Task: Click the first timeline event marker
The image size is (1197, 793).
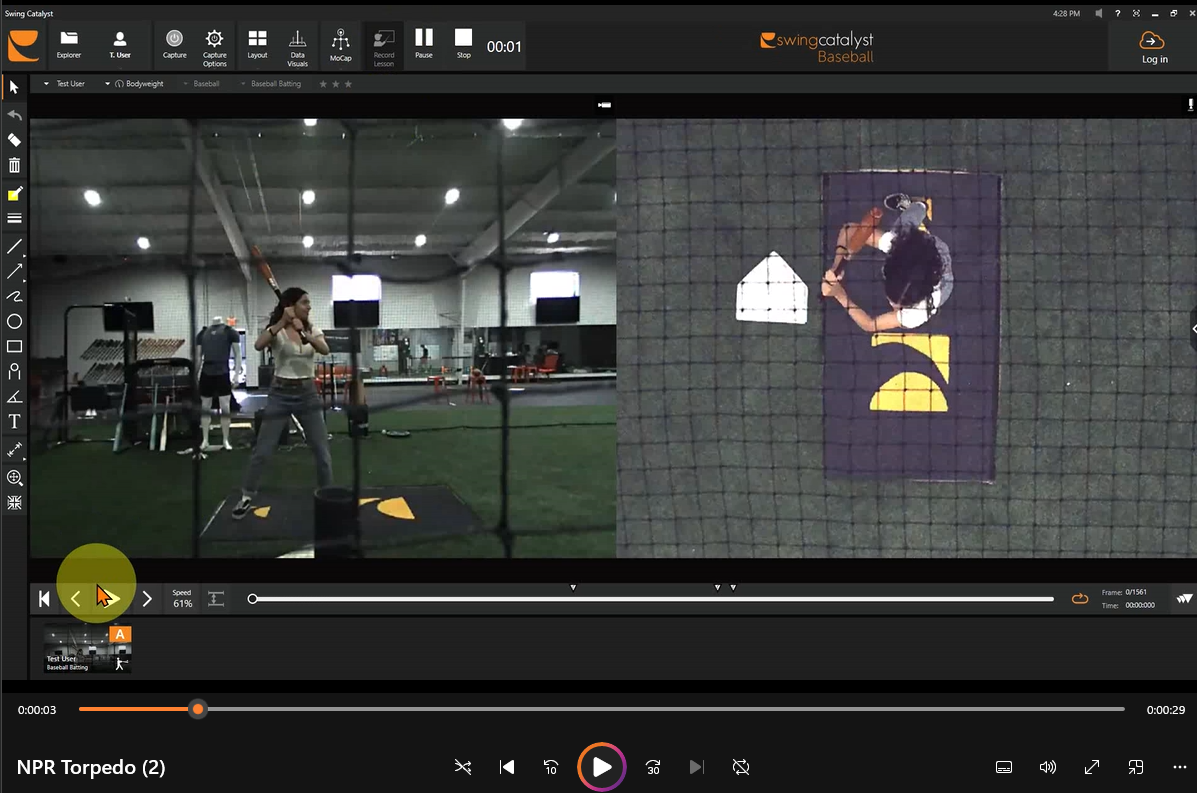Action: click(573, 587)
